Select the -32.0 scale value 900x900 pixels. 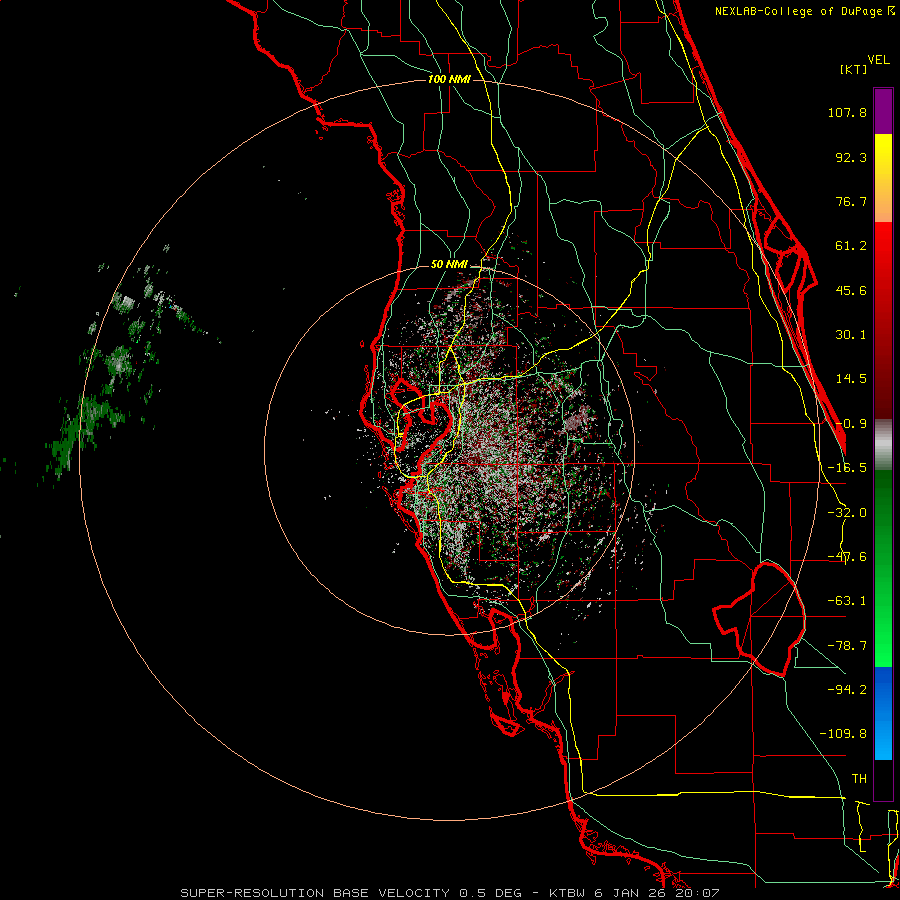pyautogui.click(x=847, y=513)
